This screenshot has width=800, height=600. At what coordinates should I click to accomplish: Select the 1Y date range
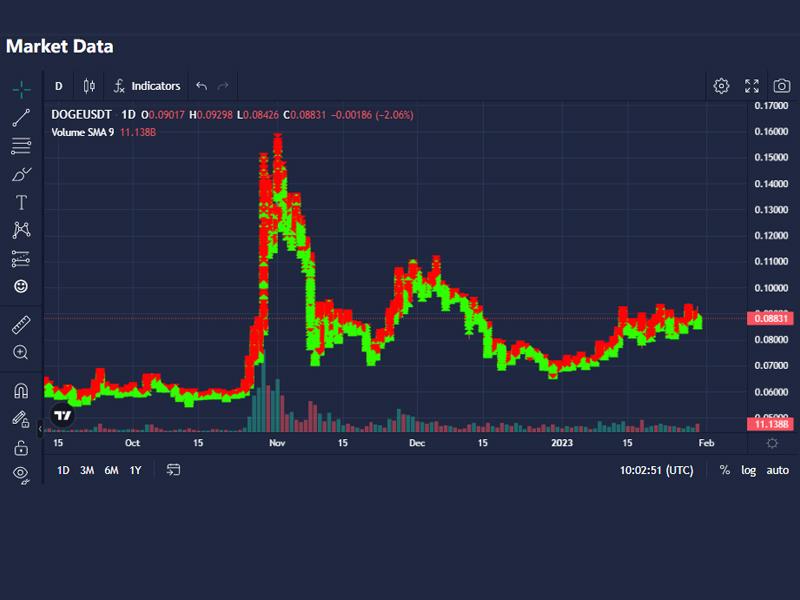(135, 470)
